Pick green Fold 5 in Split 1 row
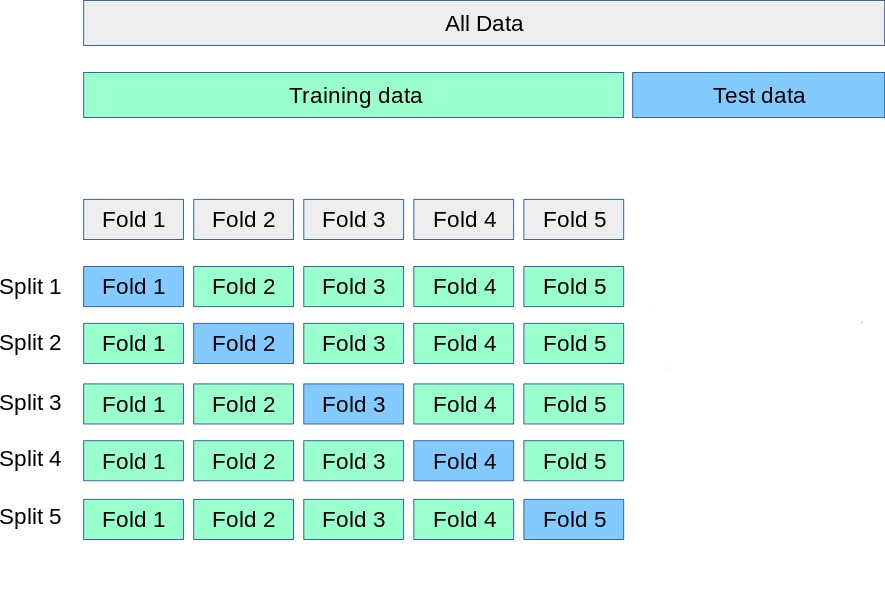 (x=573, y=286)
